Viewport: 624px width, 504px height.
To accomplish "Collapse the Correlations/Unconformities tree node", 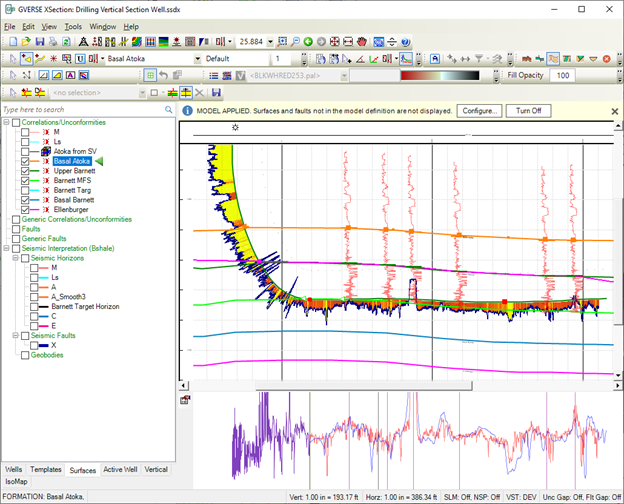I will (6, 123).
